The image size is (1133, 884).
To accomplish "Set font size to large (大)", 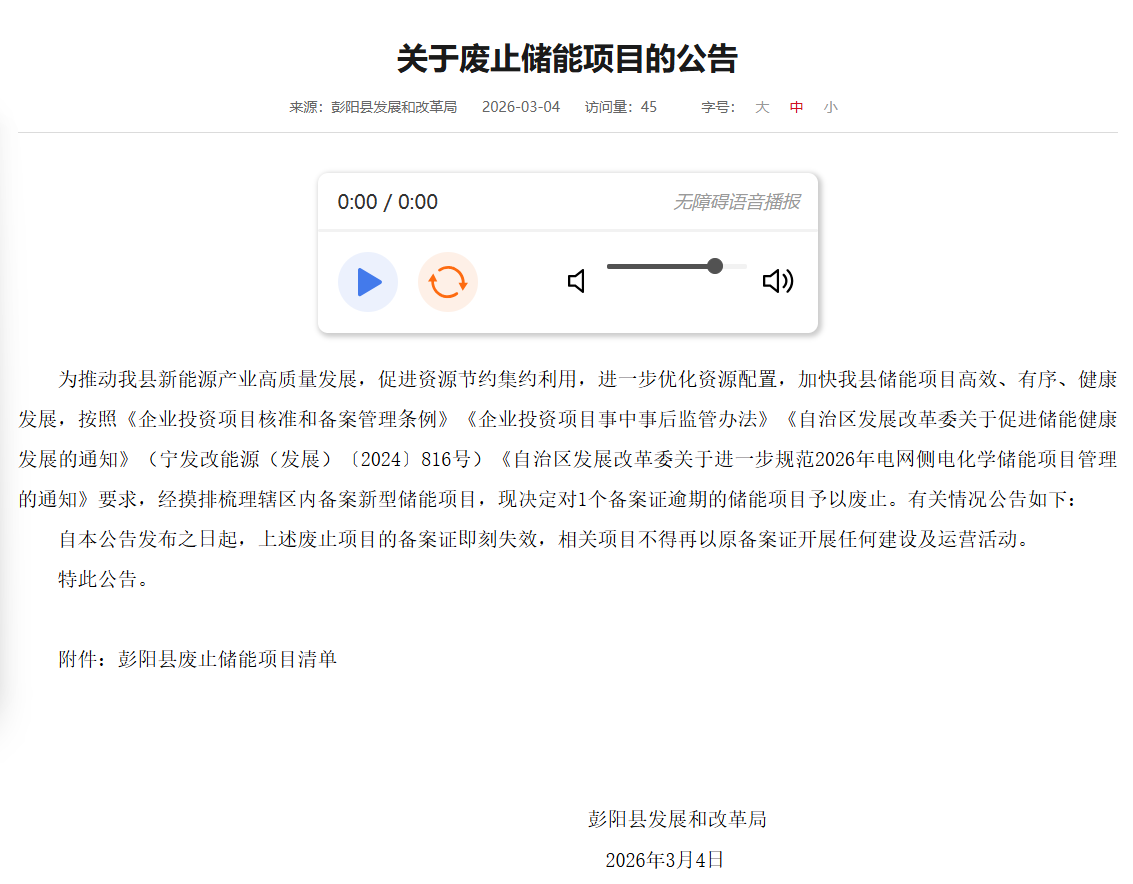I will [x=762, y=107].
